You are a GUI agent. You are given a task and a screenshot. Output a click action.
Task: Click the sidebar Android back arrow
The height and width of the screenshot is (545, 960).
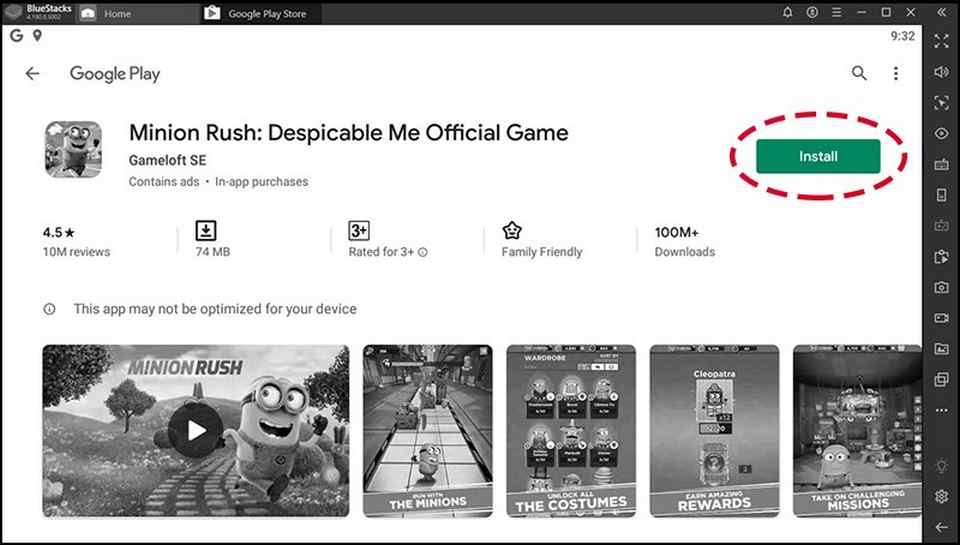coord(942,527)
